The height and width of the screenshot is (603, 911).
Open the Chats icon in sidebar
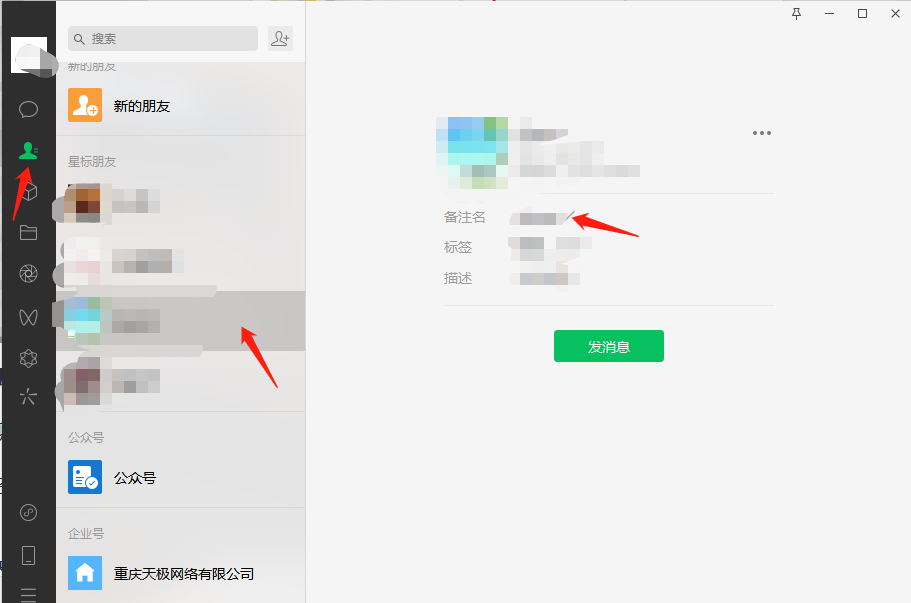tap(28, 109)
